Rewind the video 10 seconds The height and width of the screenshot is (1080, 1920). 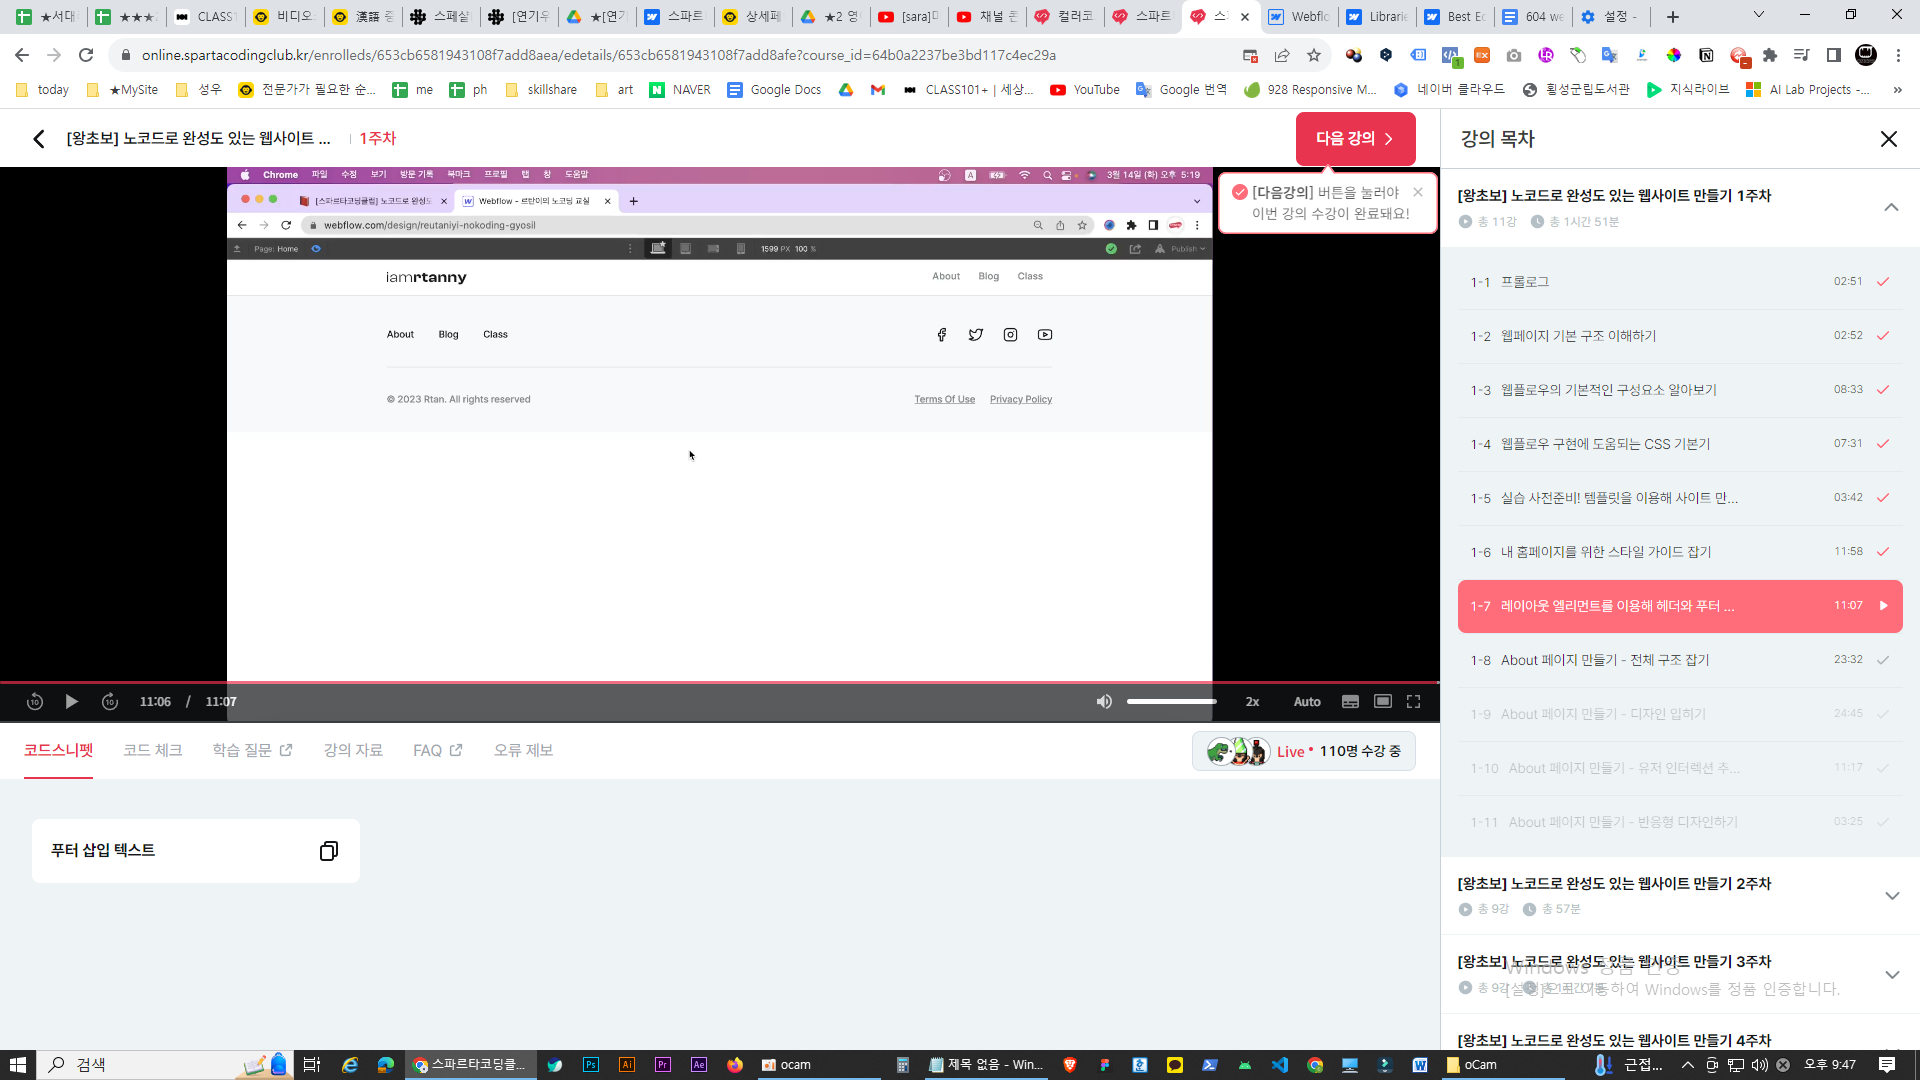[x=35, y=702]
